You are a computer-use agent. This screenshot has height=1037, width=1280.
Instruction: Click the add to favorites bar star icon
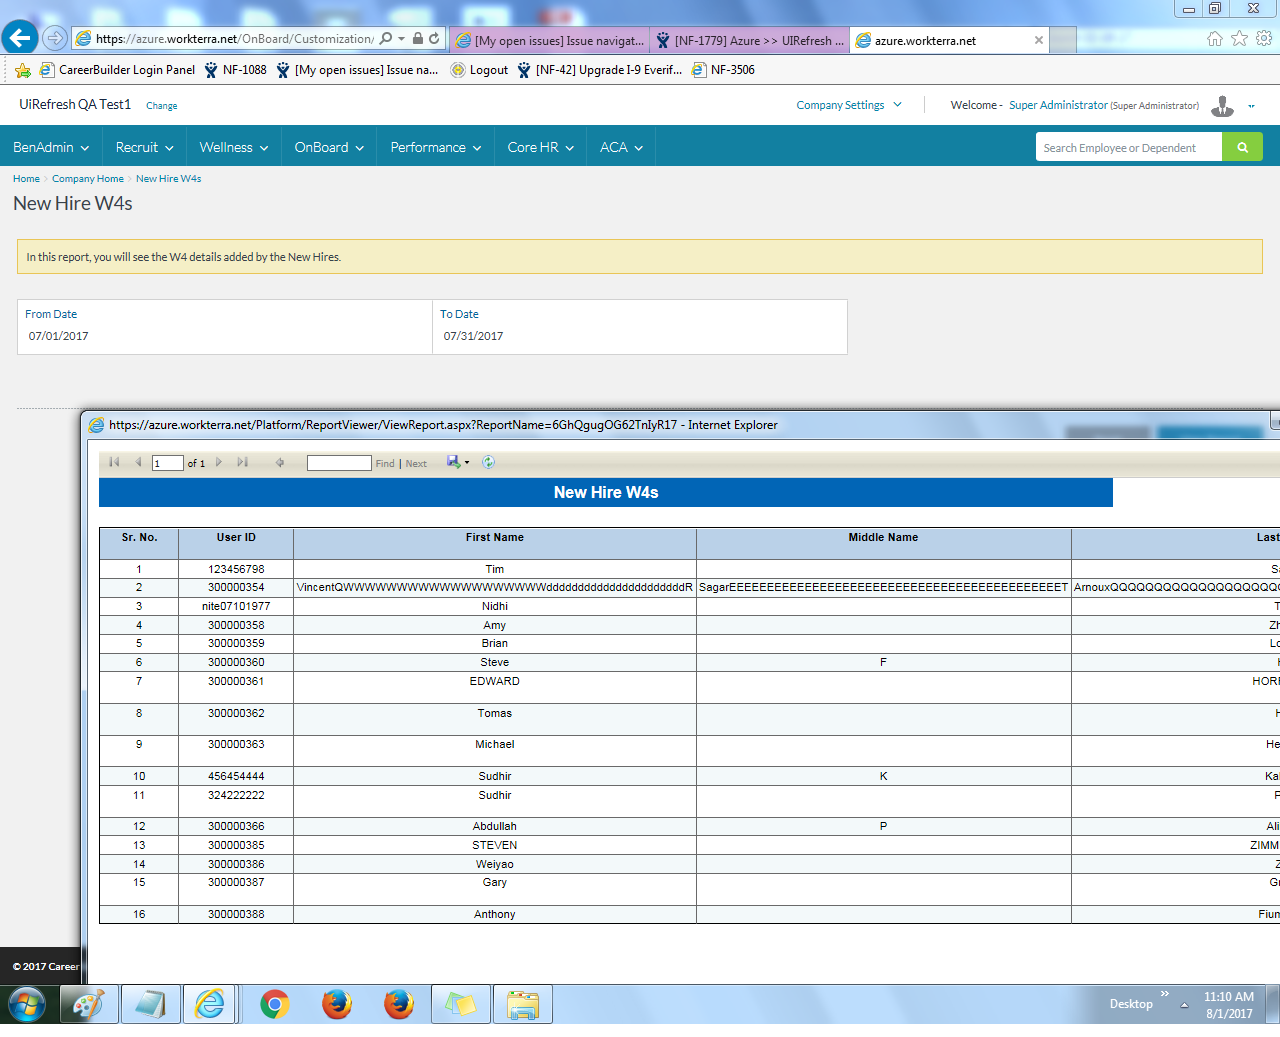(x=23, y=70)
